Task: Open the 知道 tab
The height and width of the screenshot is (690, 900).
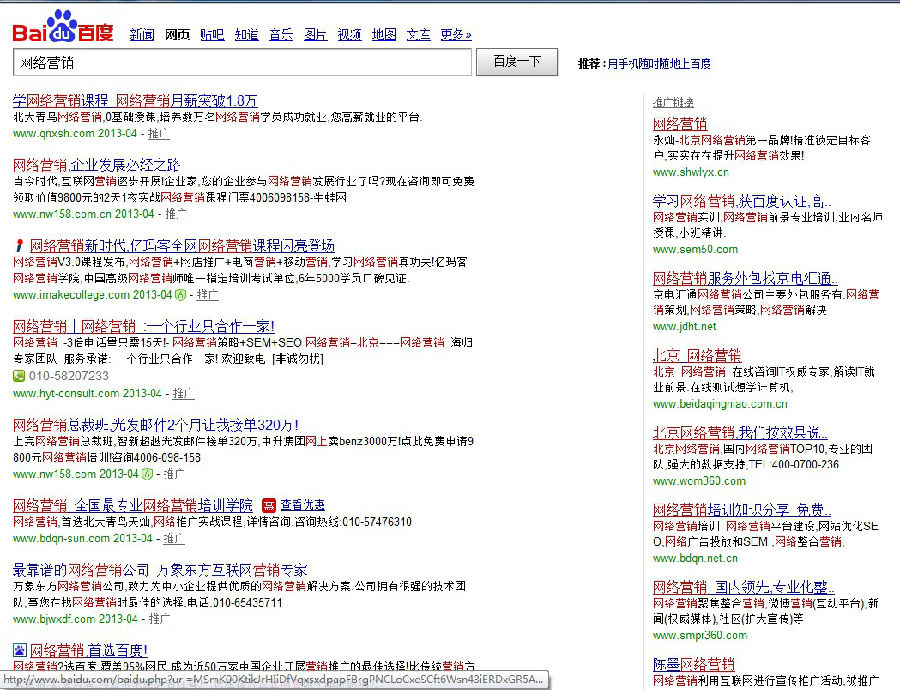Action: point(246,34)
